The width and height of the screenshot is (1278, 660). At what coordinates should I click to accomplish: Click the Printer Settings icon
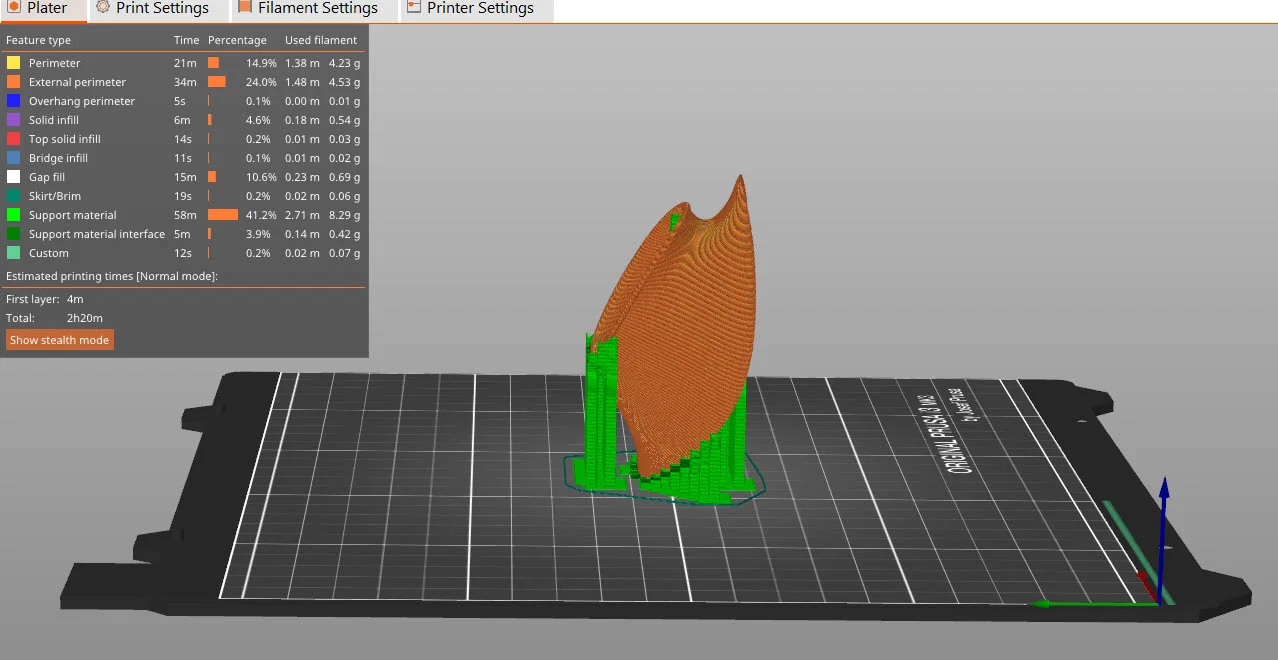[414, 7]
